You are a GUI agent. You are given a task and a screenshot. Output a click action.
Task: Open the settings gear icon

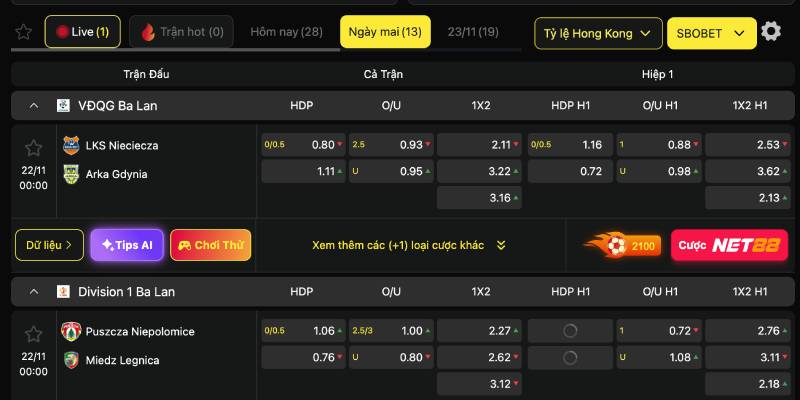[771, 32]
